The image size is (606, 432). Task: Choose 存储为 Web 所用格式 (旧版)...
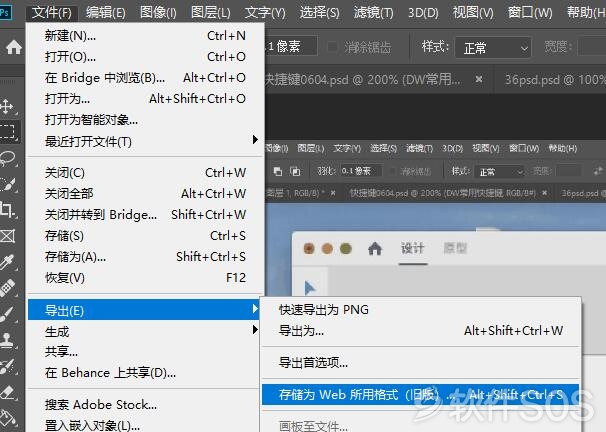tap(420, 395)
